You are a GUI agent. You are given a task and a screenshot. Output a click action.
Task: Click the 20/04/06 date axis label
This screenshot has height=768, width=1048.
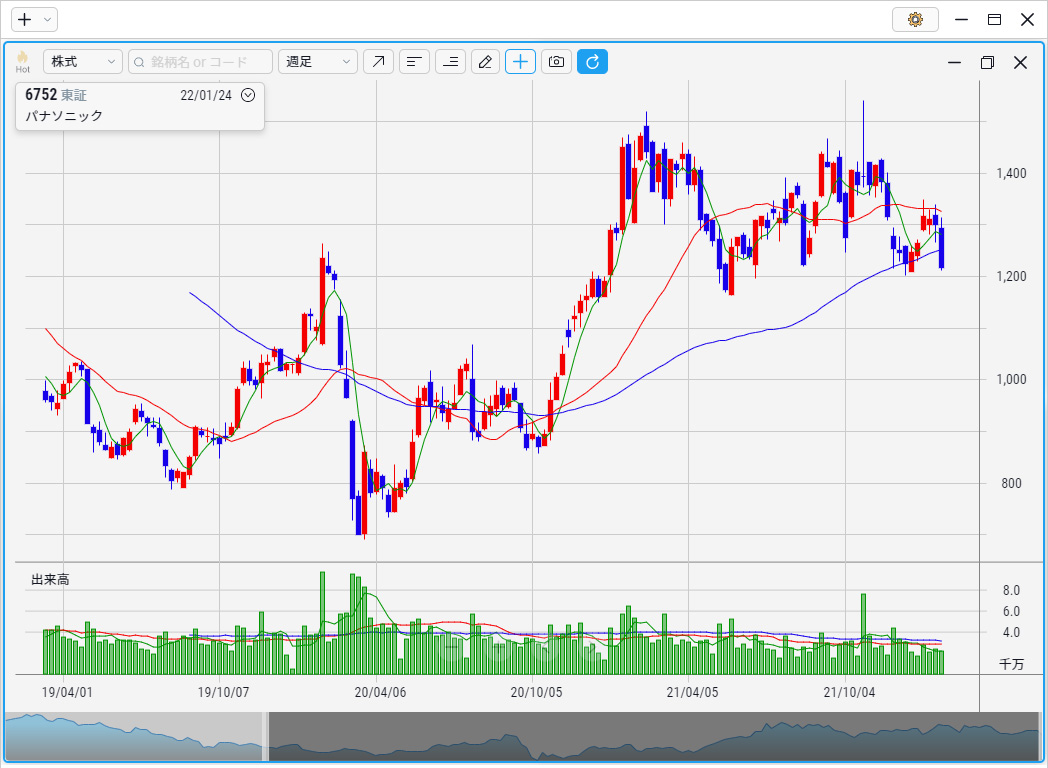[x=380, y=692]
